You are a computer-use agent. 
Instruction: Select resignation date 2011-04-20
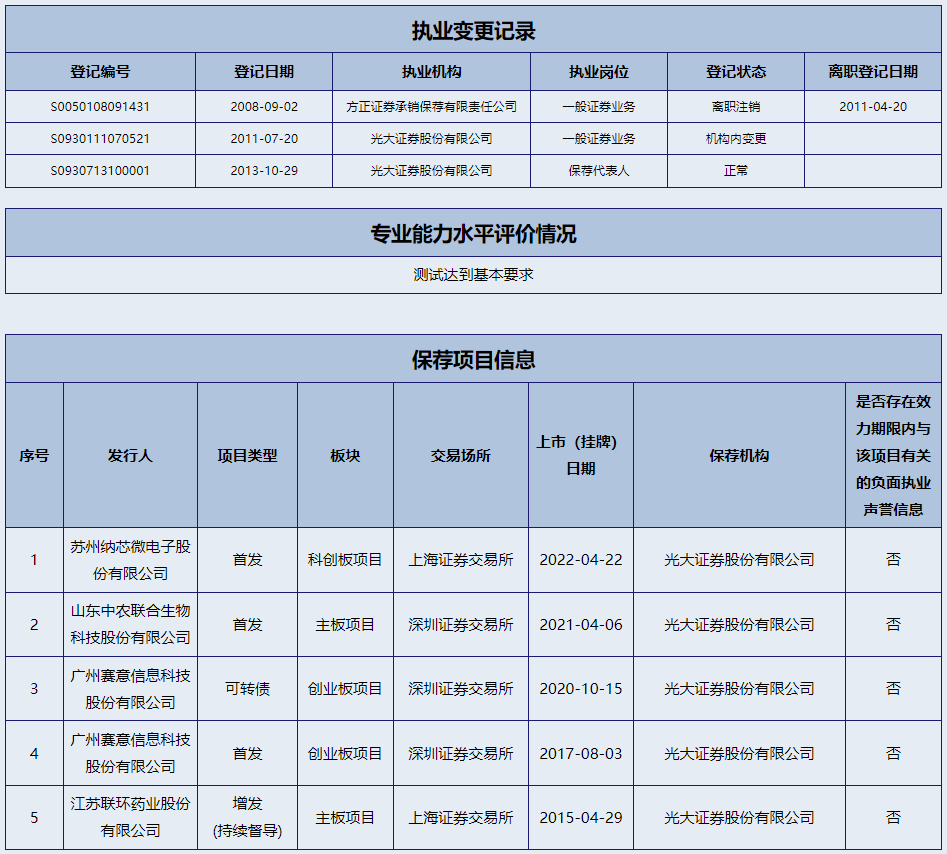coord(873,107)
